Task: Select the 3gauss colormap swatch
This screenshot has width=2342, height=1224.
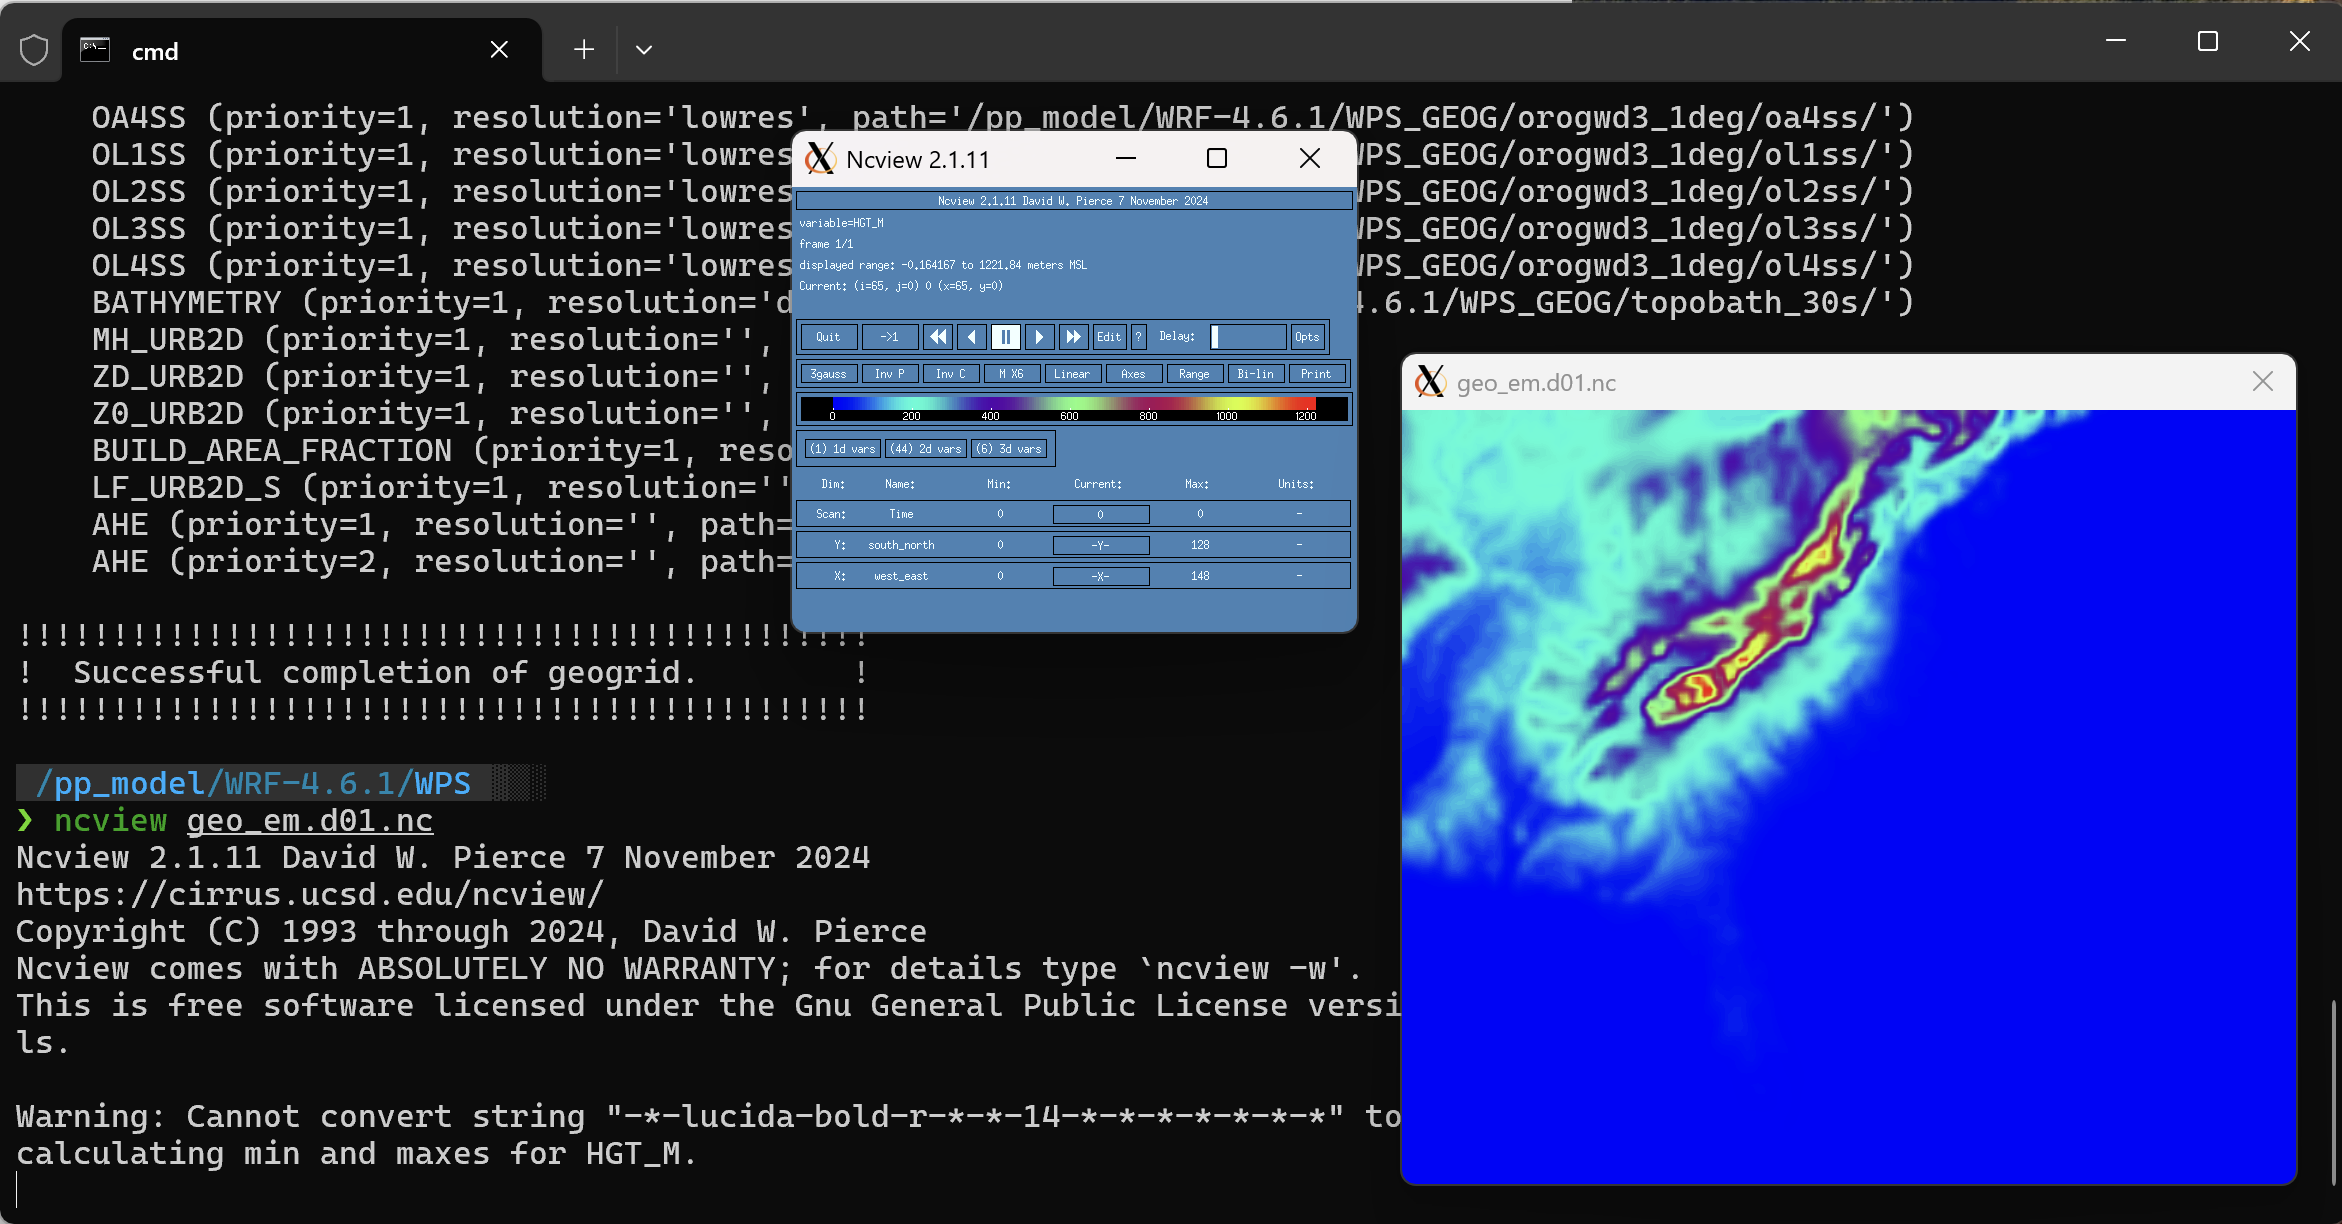Action: (828, 373)
